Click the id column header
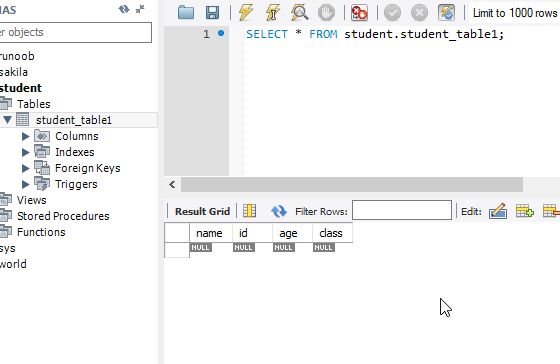This screenshot has height=364, width=560. 252,233
